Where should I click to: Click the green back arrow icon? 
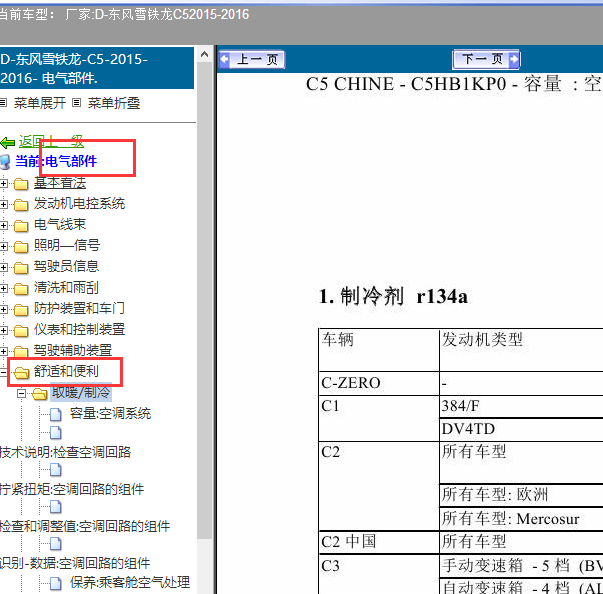(8, 143)
